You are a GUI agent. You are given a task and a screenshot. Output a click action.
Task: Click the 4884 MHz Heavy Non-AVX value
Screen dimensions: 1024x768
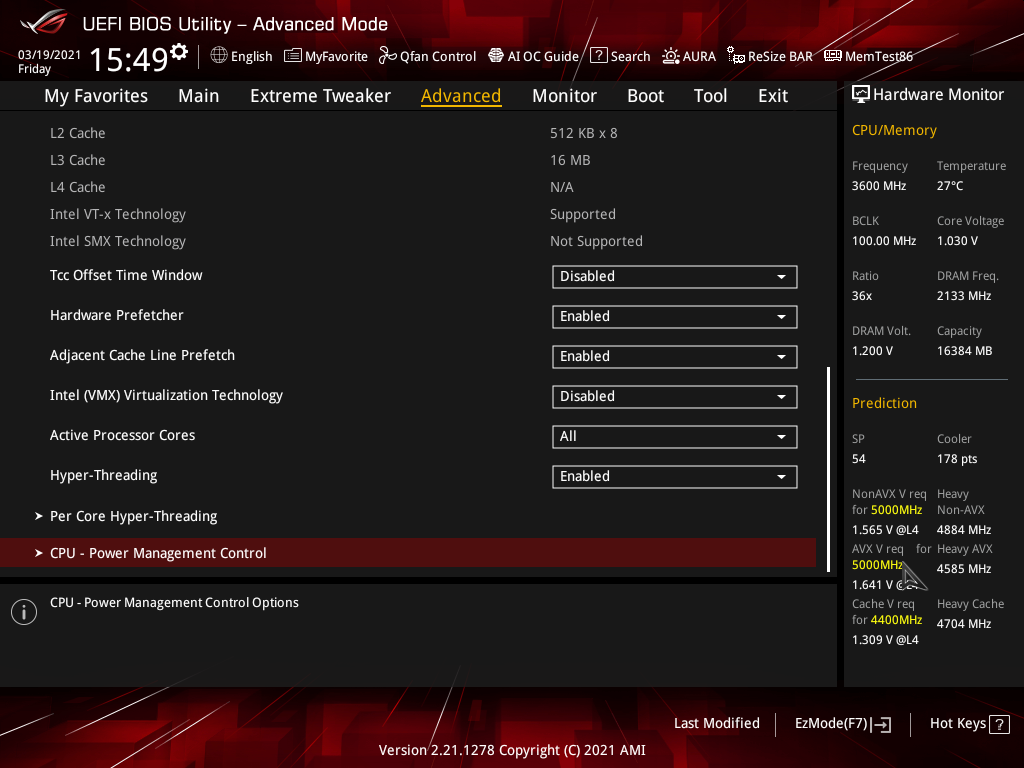(964, 530)
